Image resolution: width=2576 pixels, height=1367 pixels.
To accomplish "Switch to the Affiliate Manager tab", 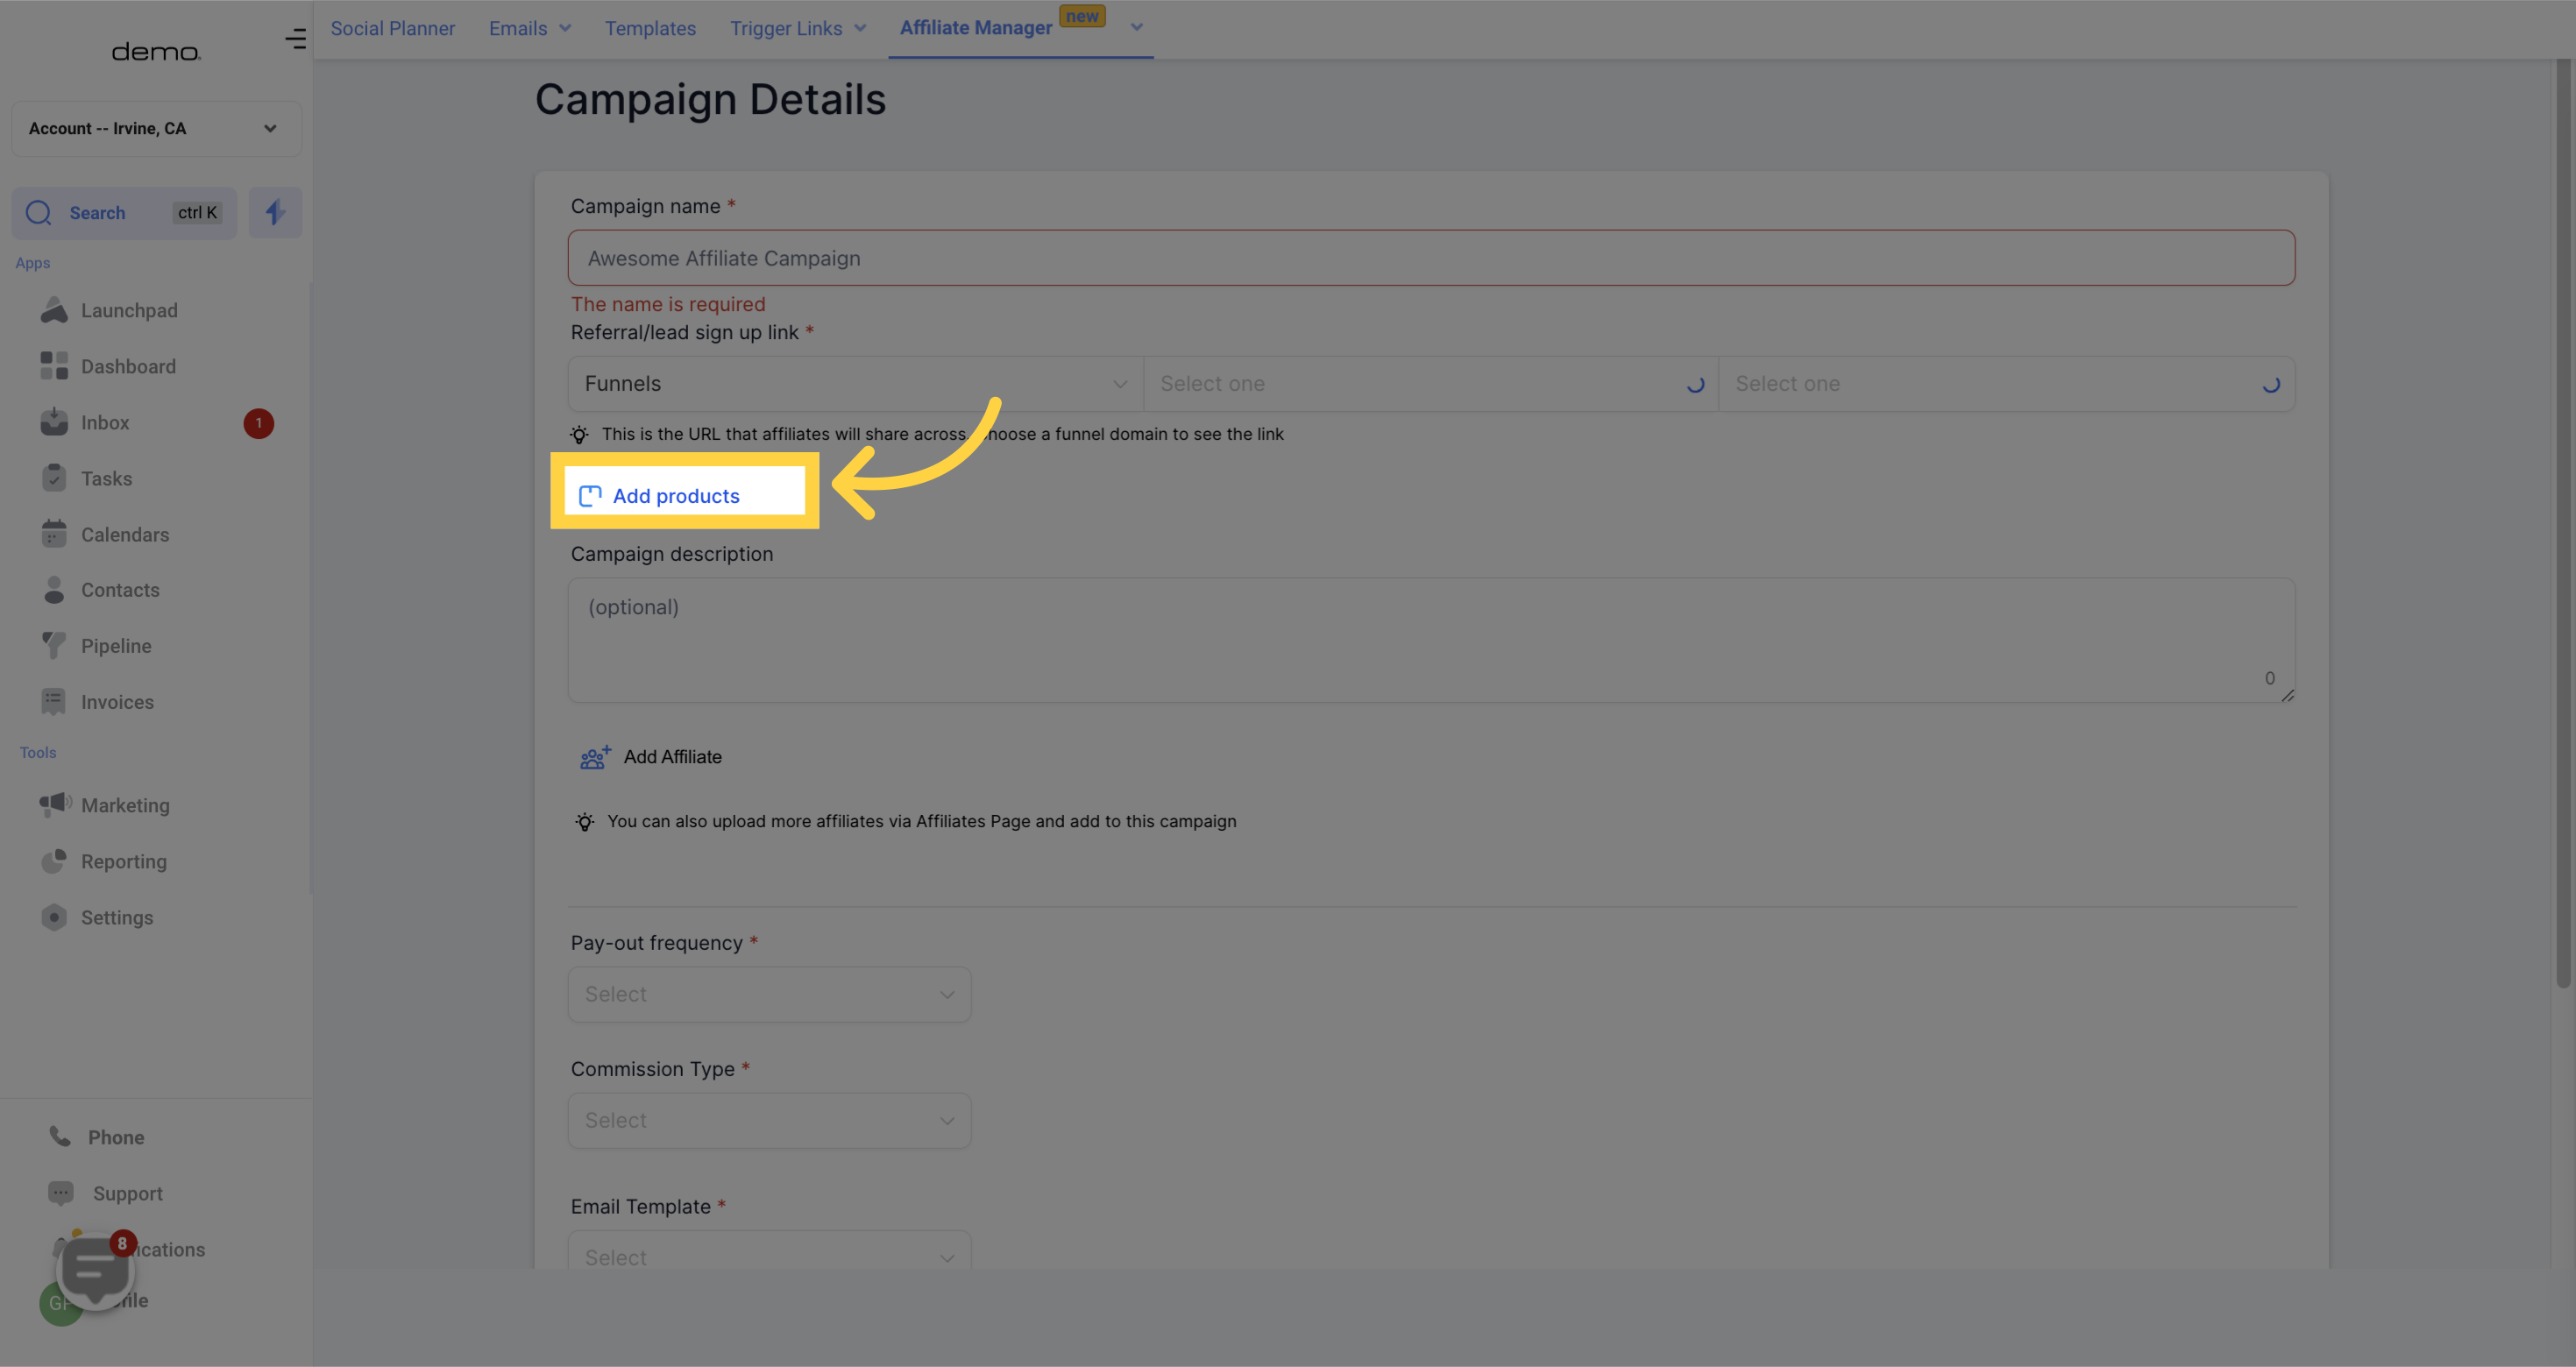I will point(976,27).
